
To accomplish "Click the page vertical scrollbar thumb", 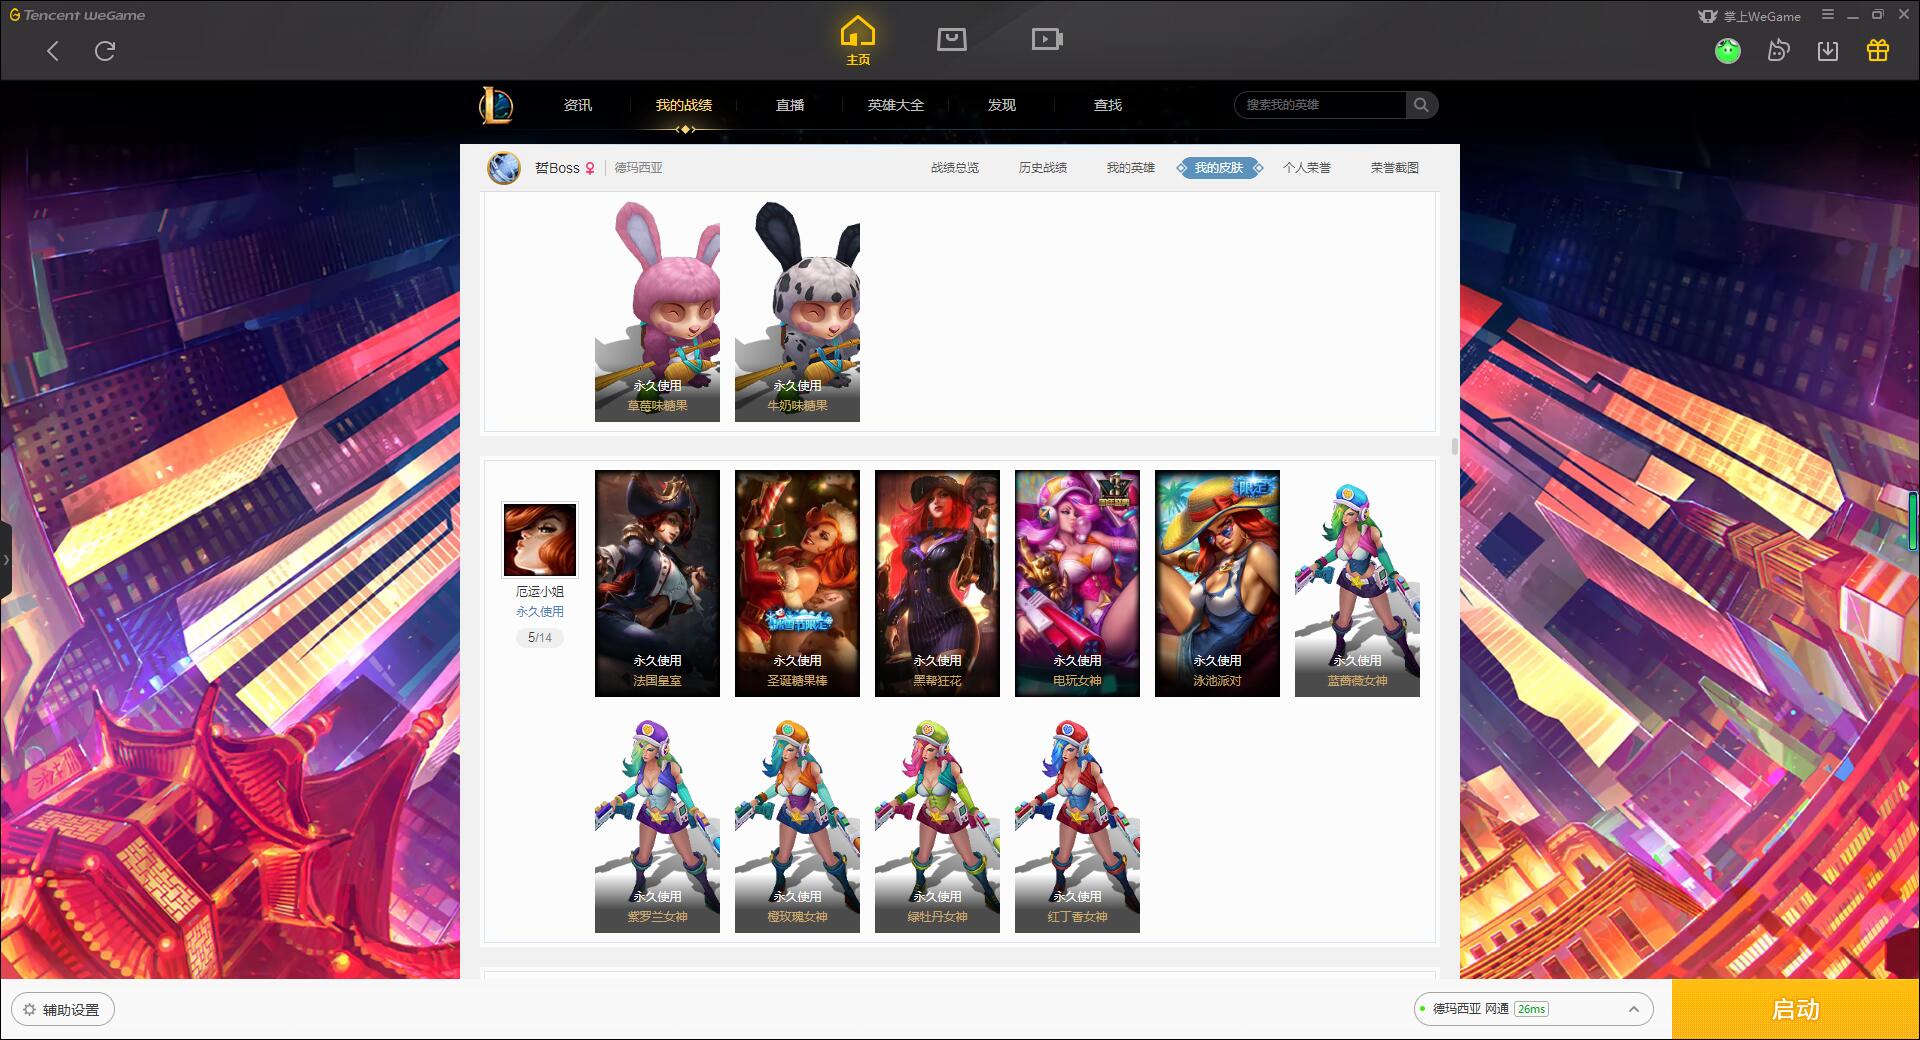I will pyautogui.click(x=1454, y=446).
